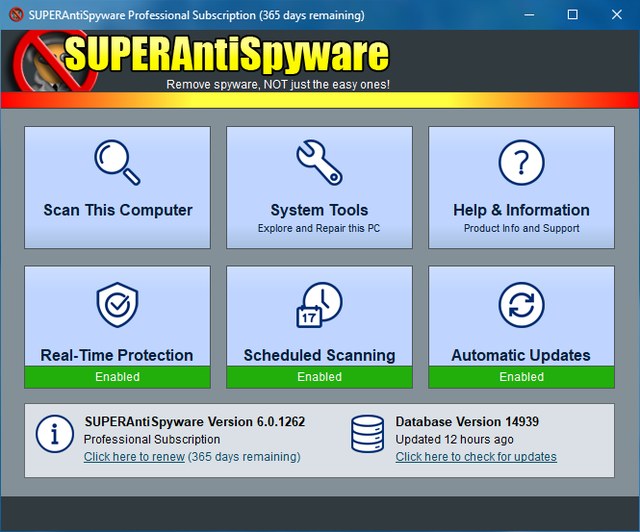Open System Tools label text
This screenshot has height=532, width=640.
click(319, 210)
